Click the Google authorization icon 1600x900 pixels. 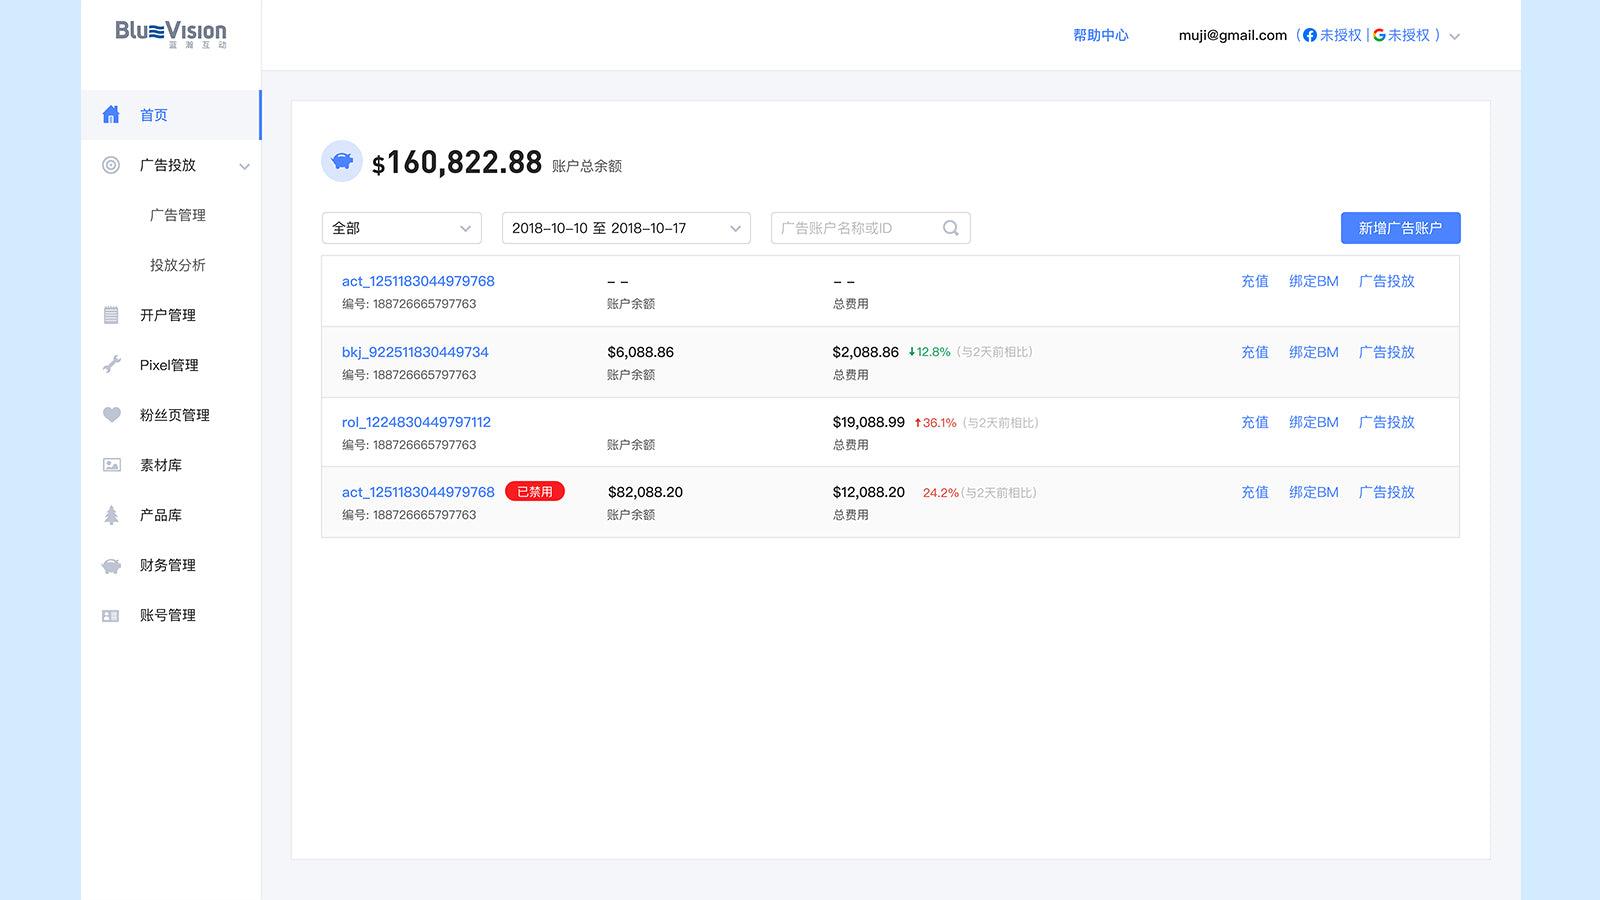(x=1381, y=35)
